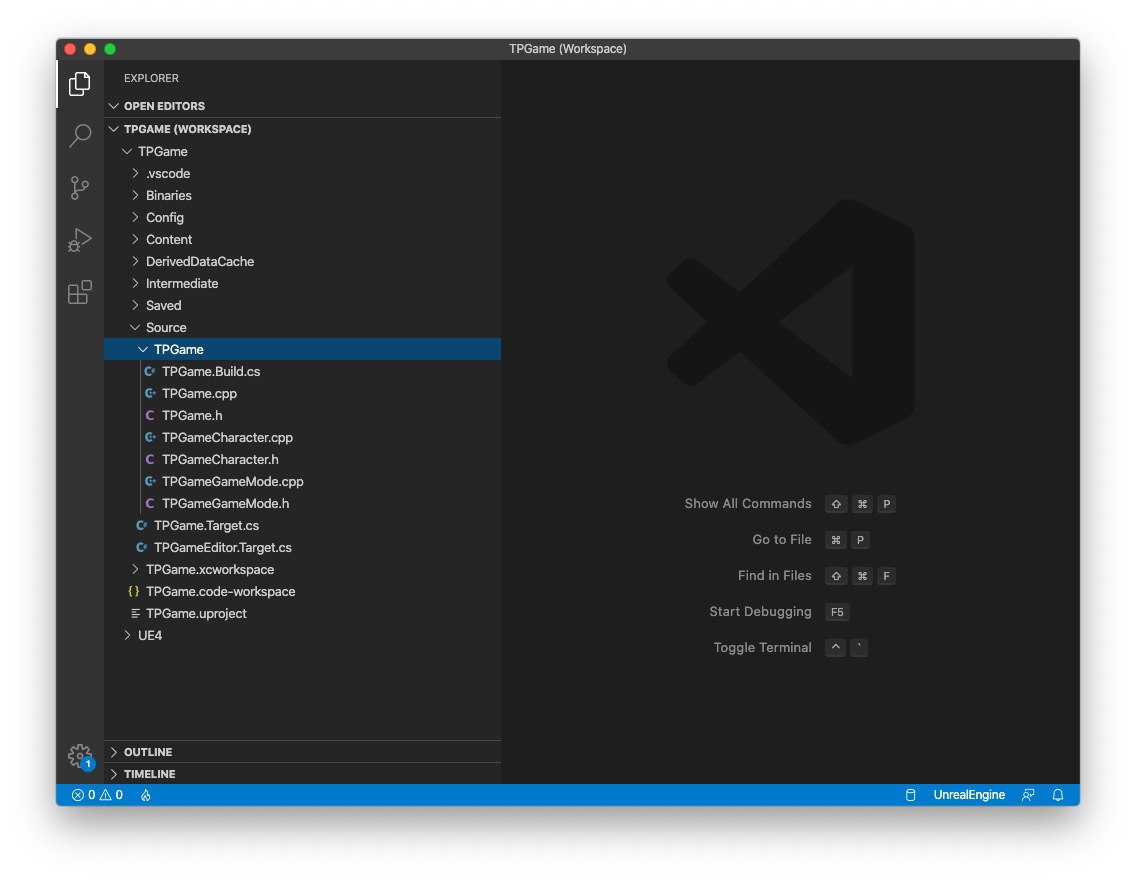Expand the Content folder
This screenshot has height=880, width=1136.
(302, 240)
